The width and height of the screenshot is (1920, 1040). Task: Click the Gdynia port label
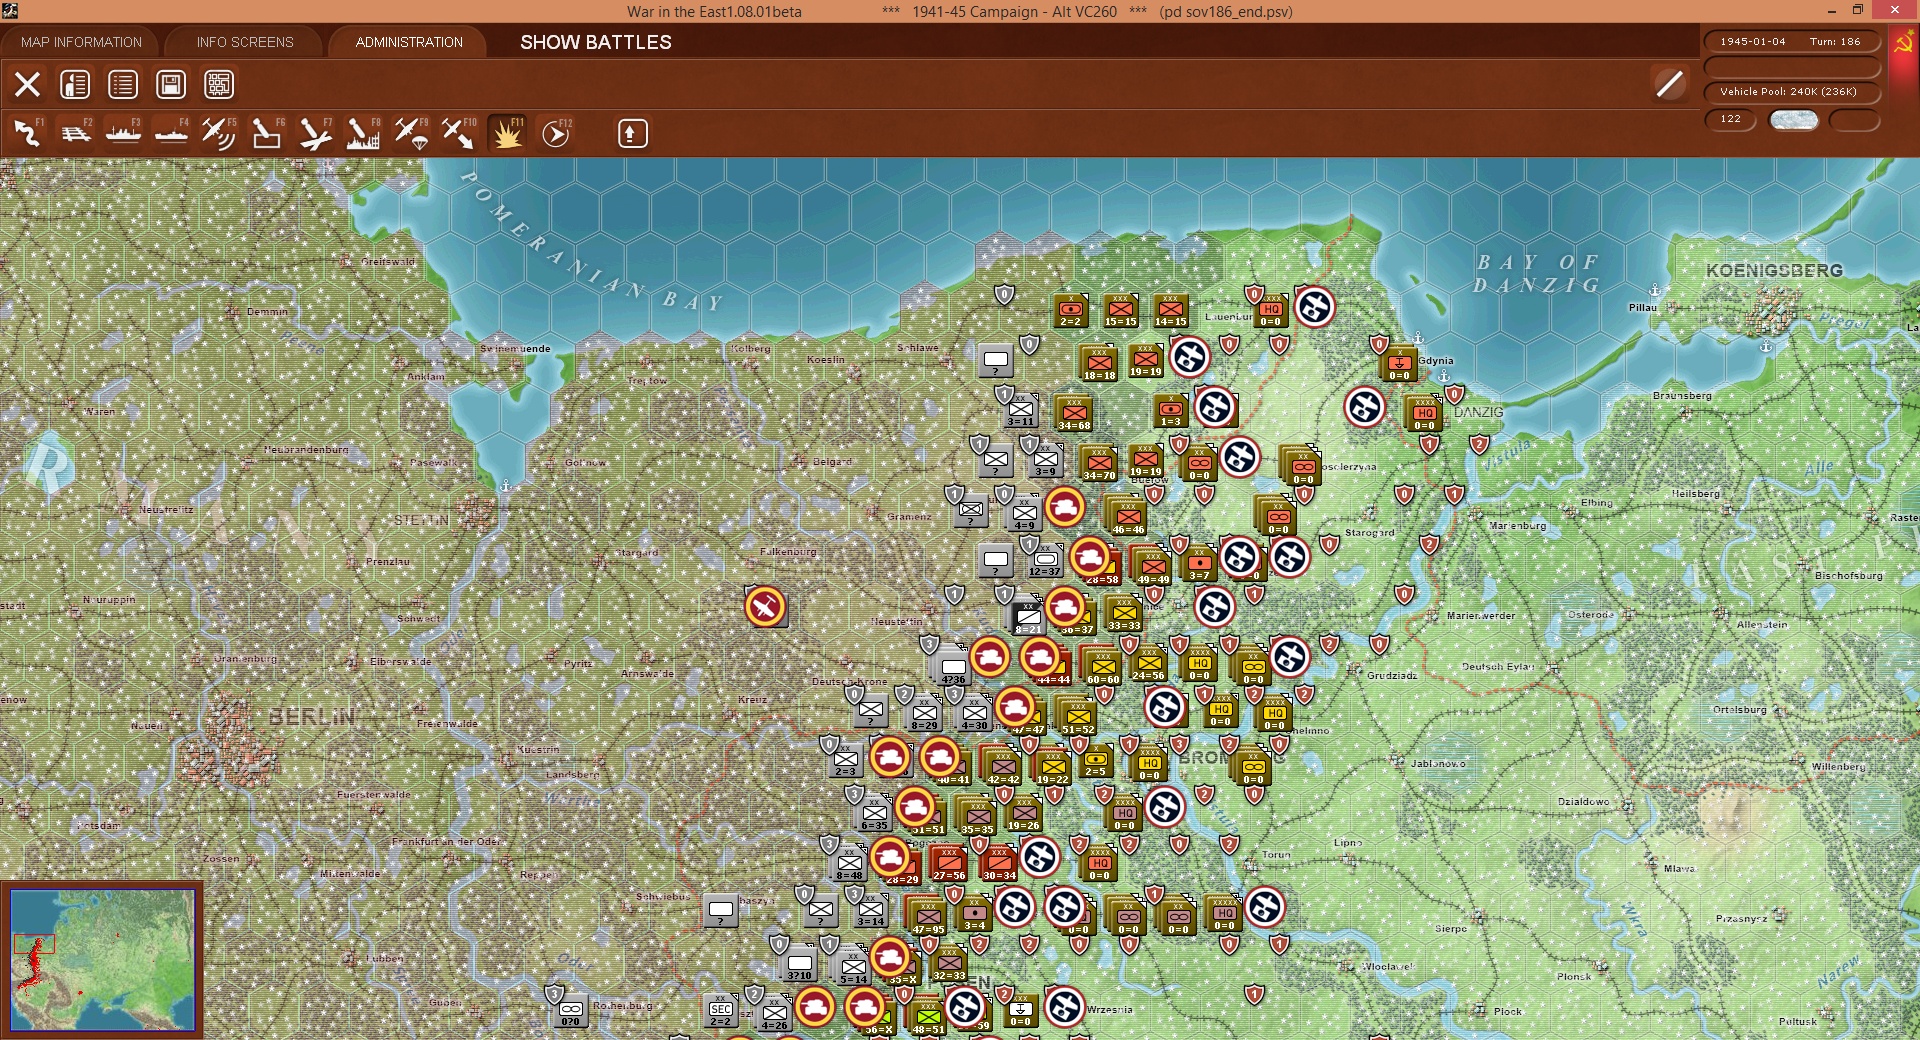tap(1436, 361)
